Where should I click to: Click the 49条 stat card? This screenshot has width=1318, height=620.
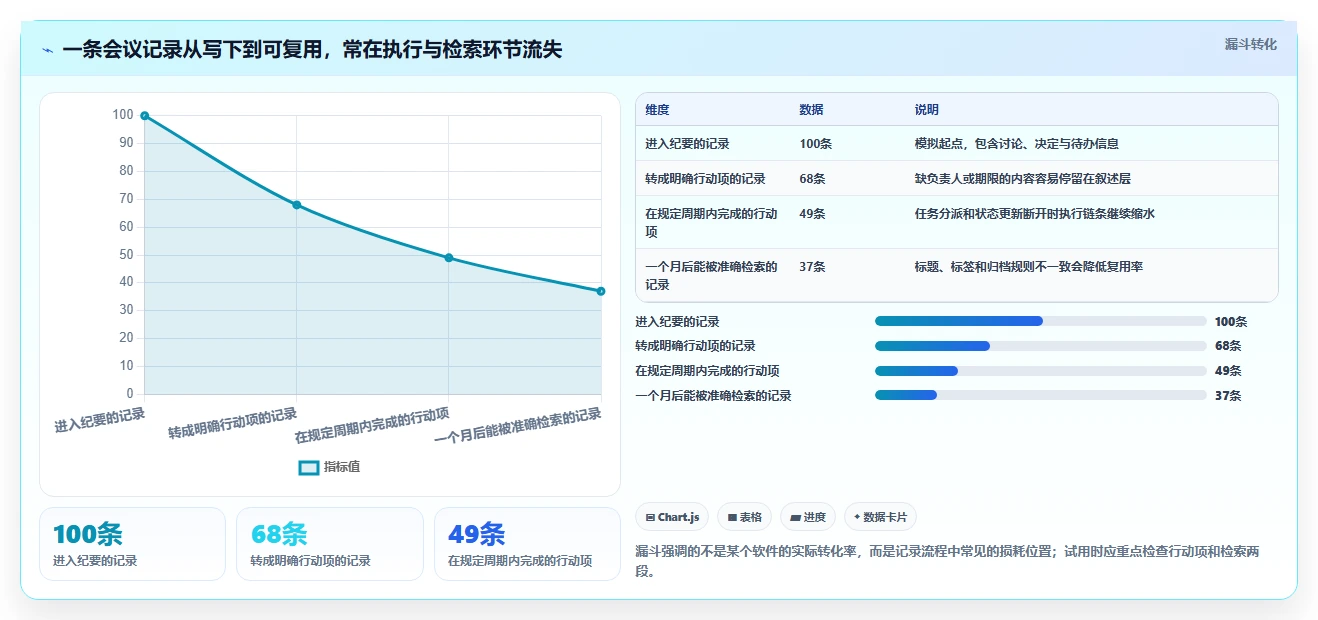coord(528,544)
